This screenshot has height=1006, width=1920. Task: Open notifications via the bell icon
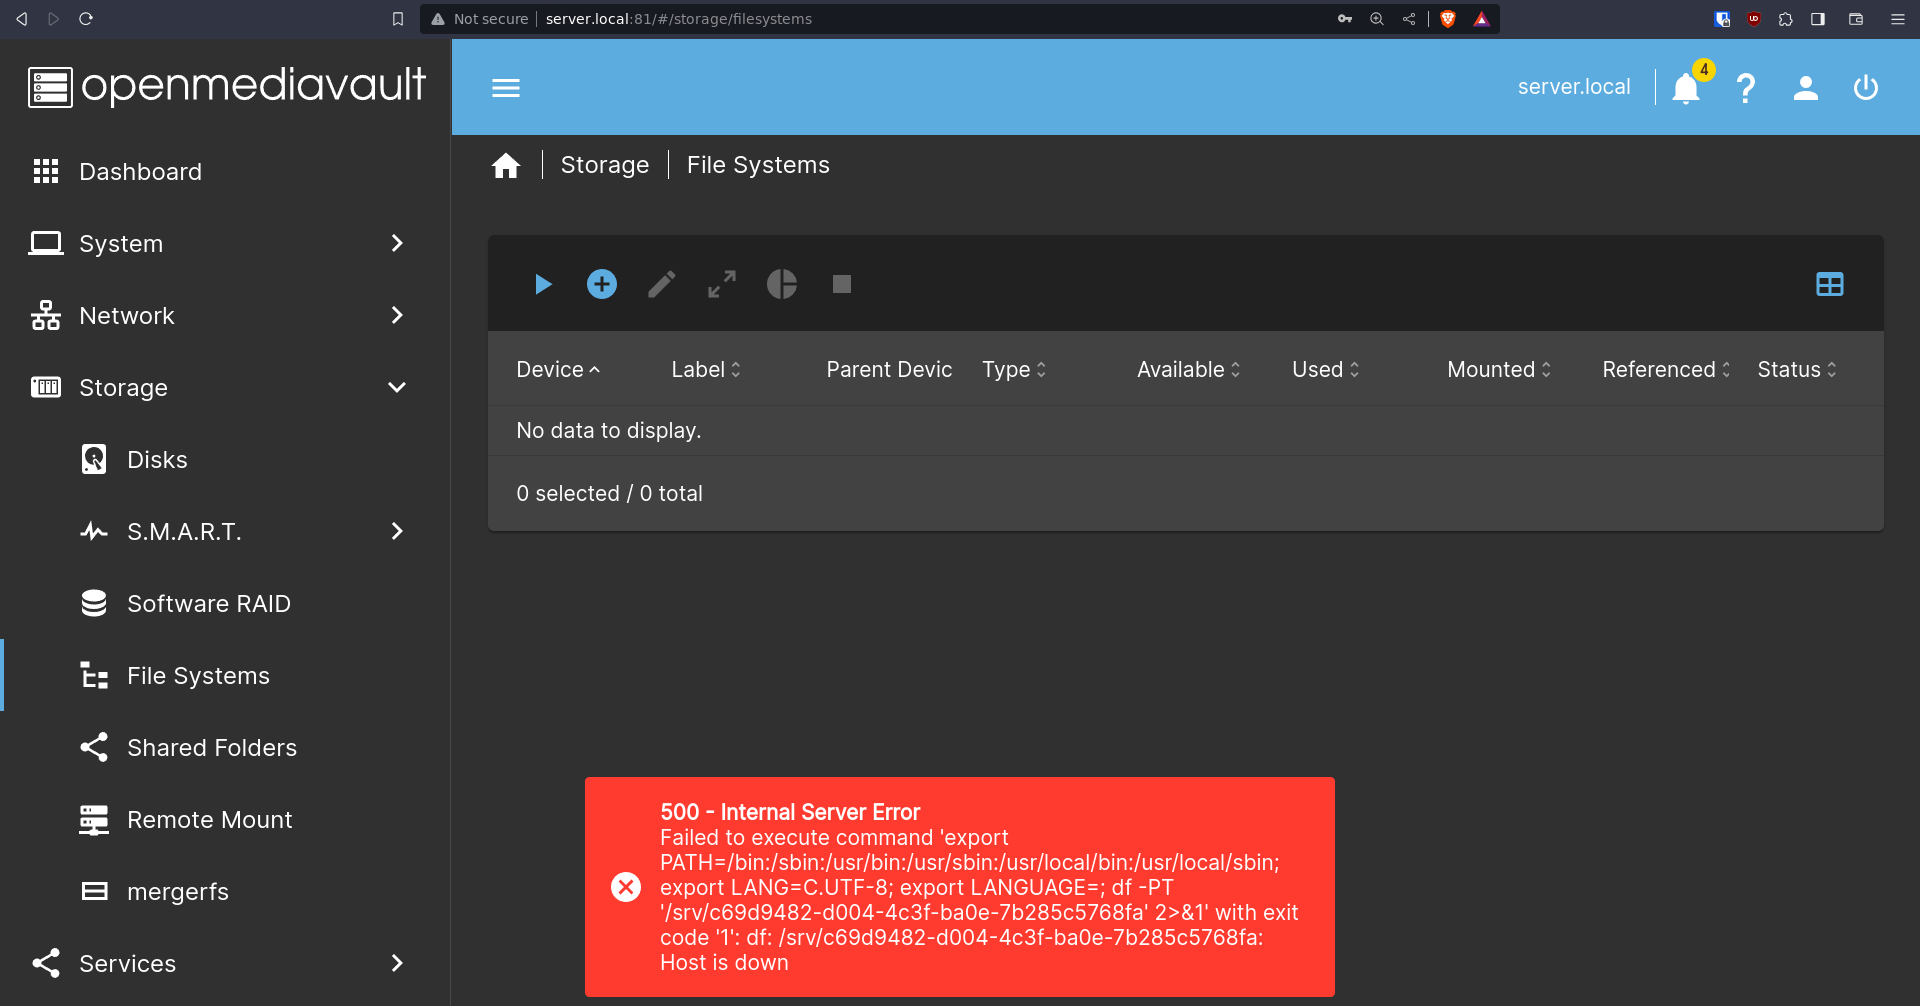coord(1686,89)
